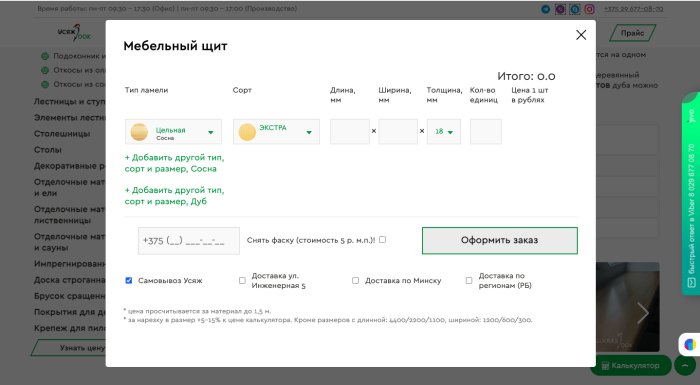The height and width of the screenshot is (385, 700).
Task: Add another type via the Сосна link
Action: (x=174, y=163)
